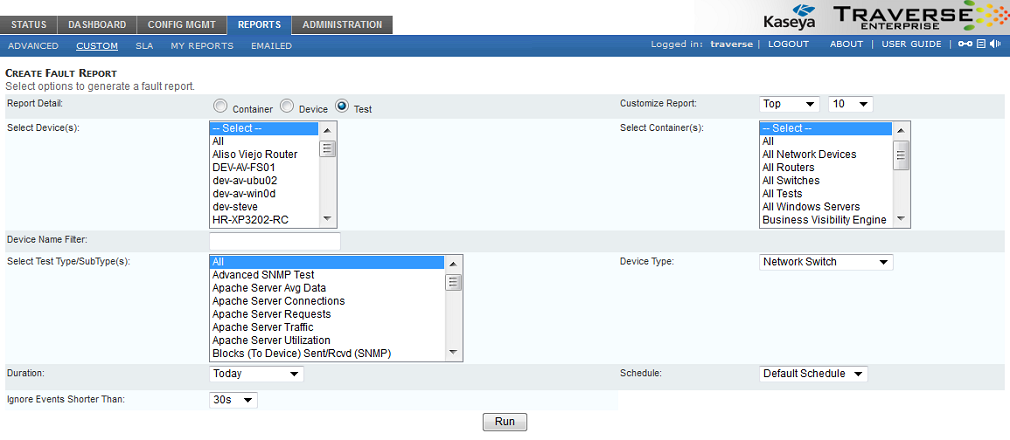
Task: Select Aliso Viejo Router in device list
Action: pyautogui.click(x=255, y=155)
